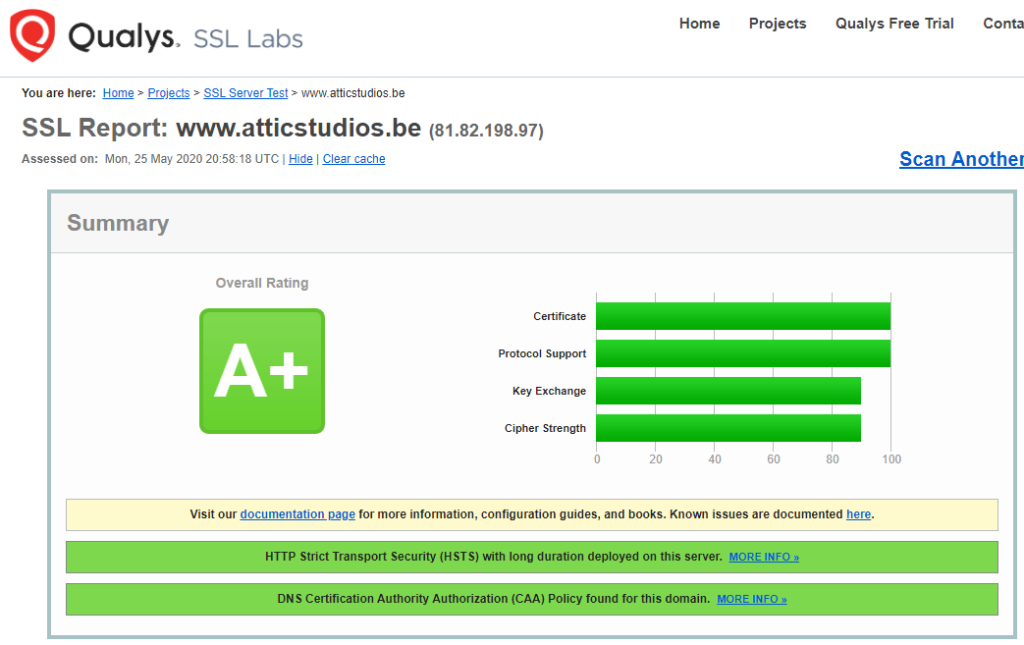Image resolution: width=1024 pixels, height=645 pixels.
Task: Follow the Home breadcrumb link
Action: coord(118,93)
